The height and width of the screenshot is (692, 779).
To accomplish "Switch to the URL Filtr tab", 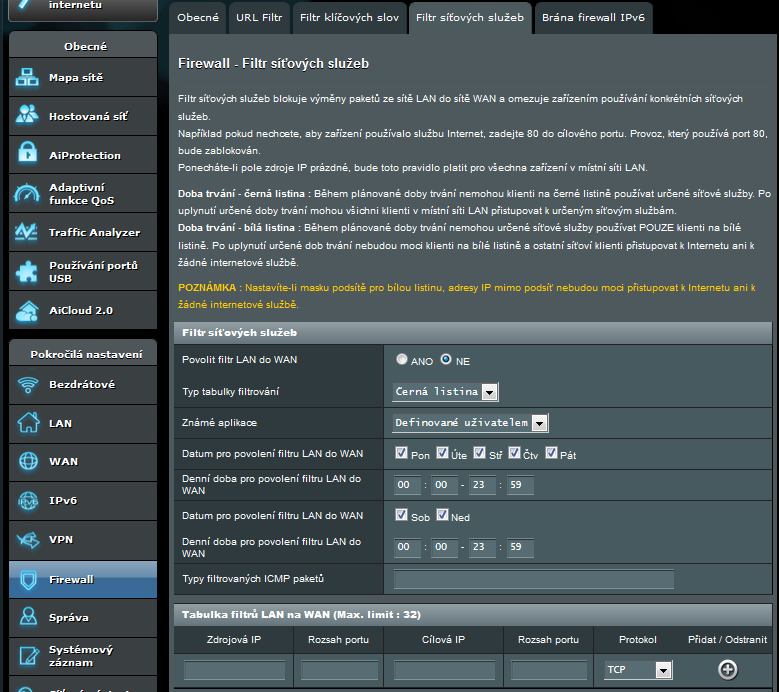I will [x=260, y=18].
